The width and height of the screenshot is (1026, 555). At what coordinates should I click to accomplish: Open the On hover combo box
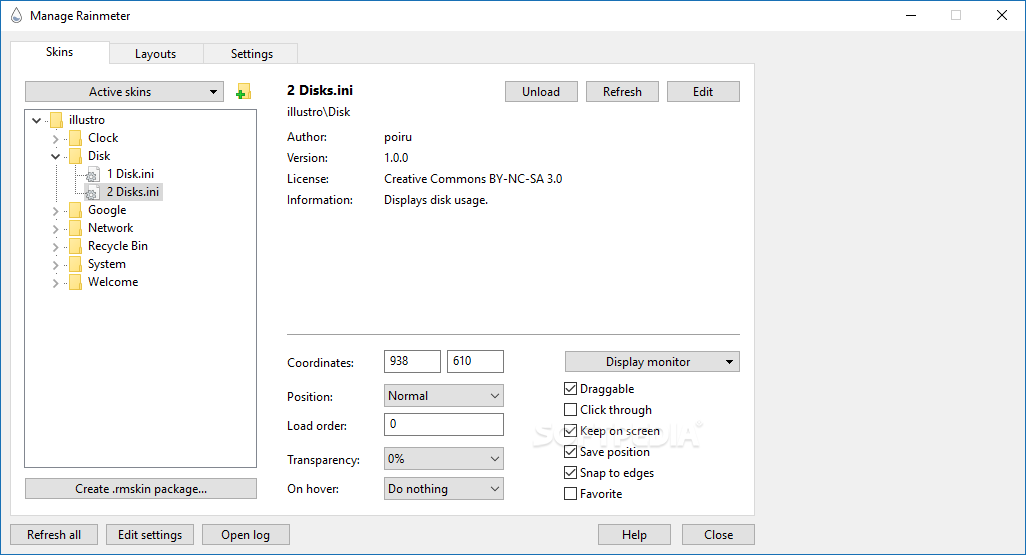444,489
